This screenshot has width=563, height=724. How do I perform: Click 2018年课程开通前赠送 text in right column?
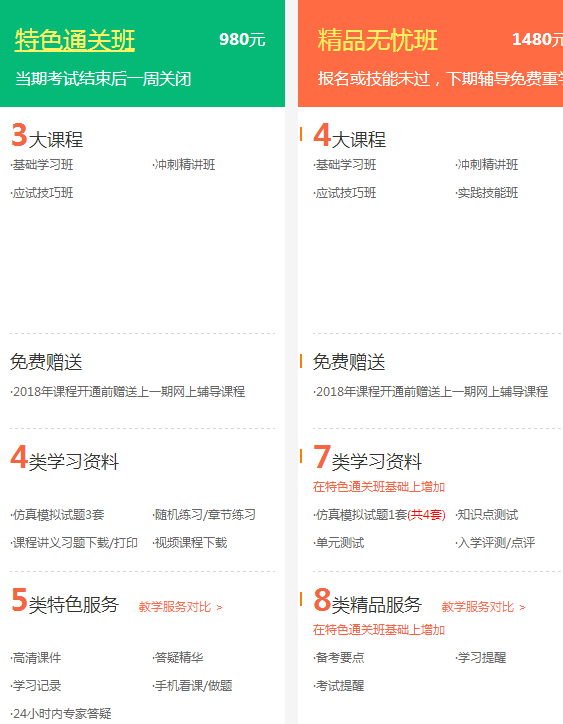click(x=431, y=392)
